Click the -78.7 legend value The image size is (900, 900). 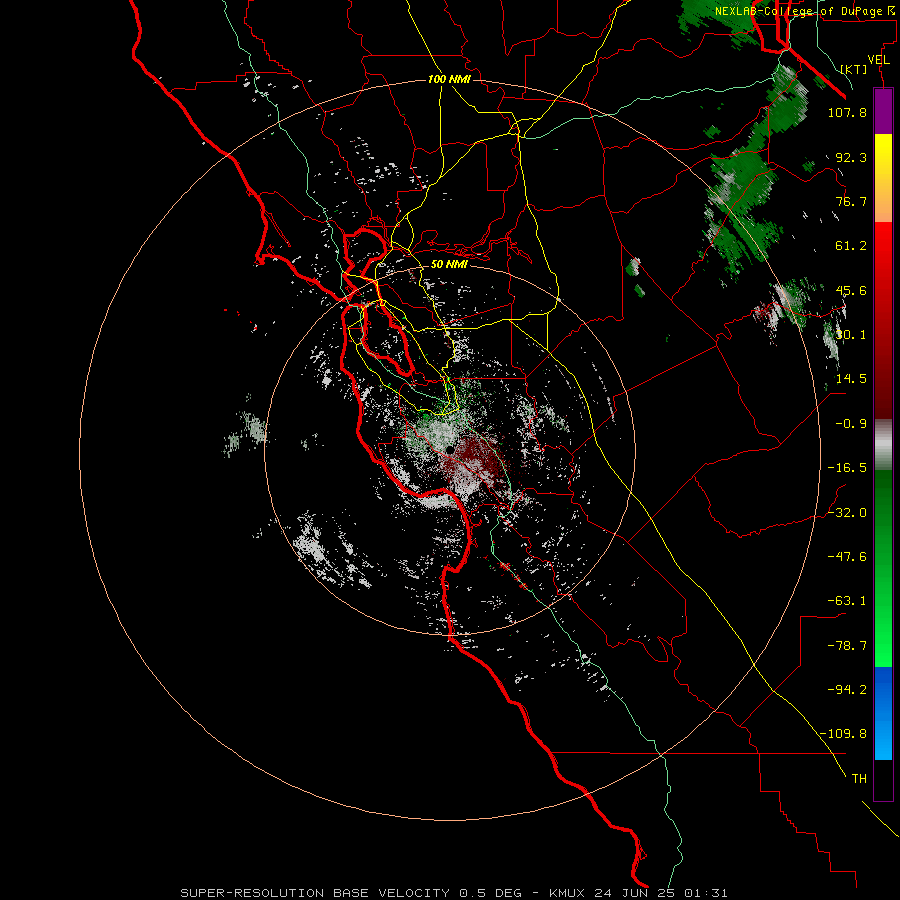(847, 646)
